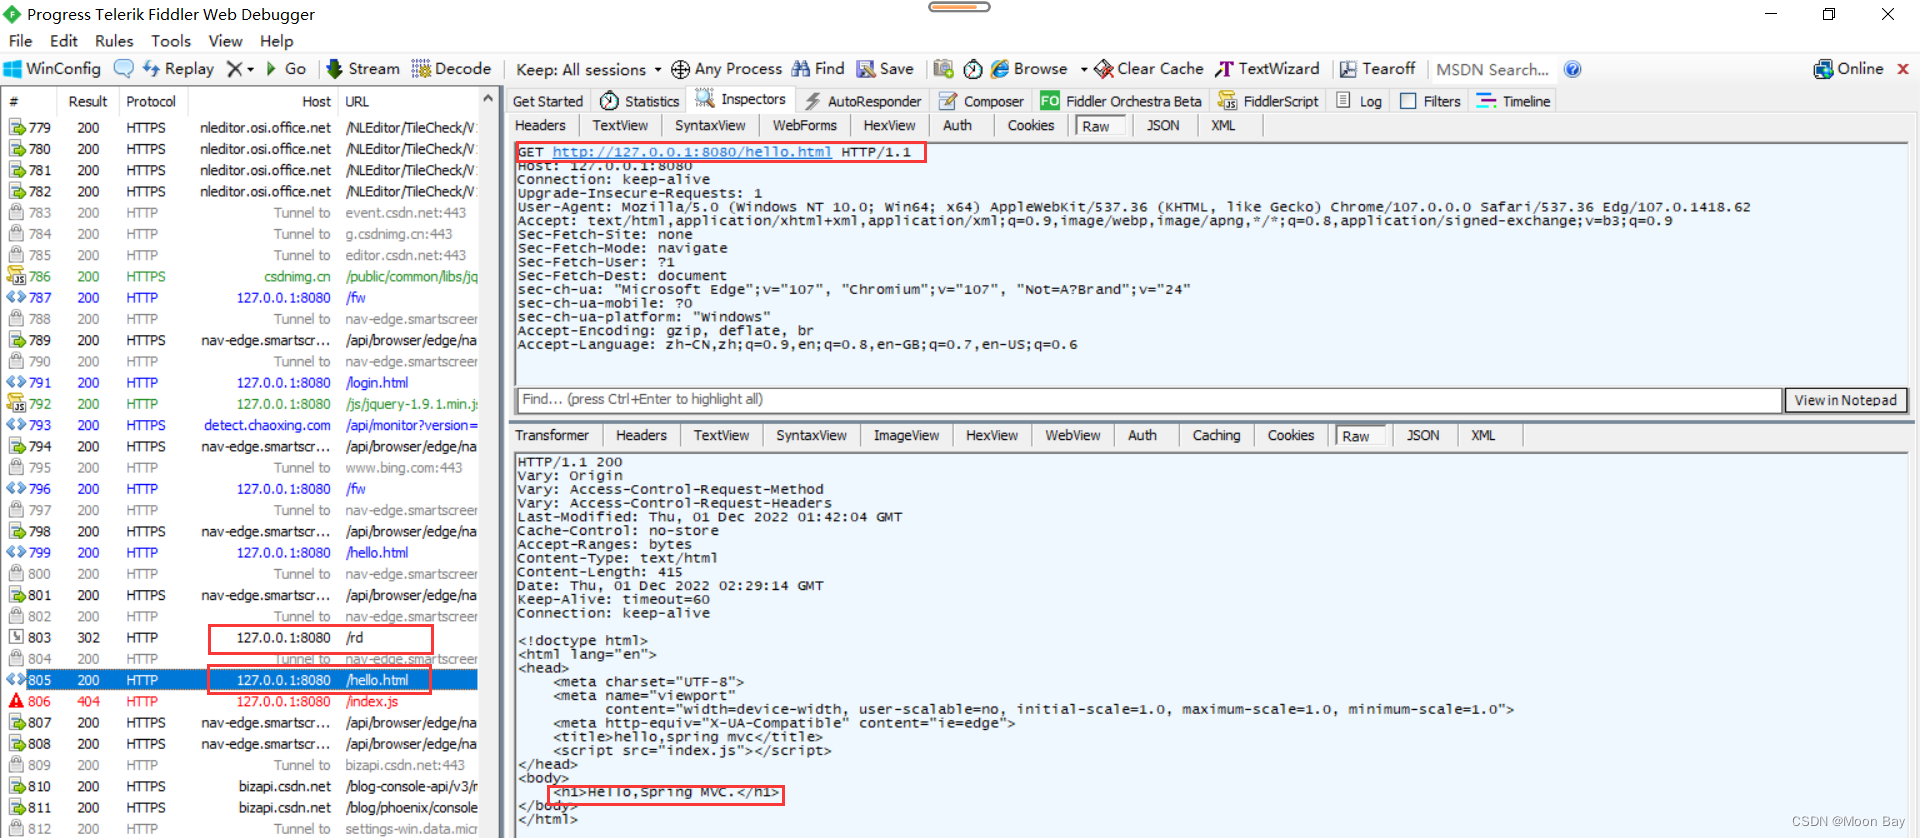Select request SyntaxView tab
1920x838 pixels.
coord(710,125)
